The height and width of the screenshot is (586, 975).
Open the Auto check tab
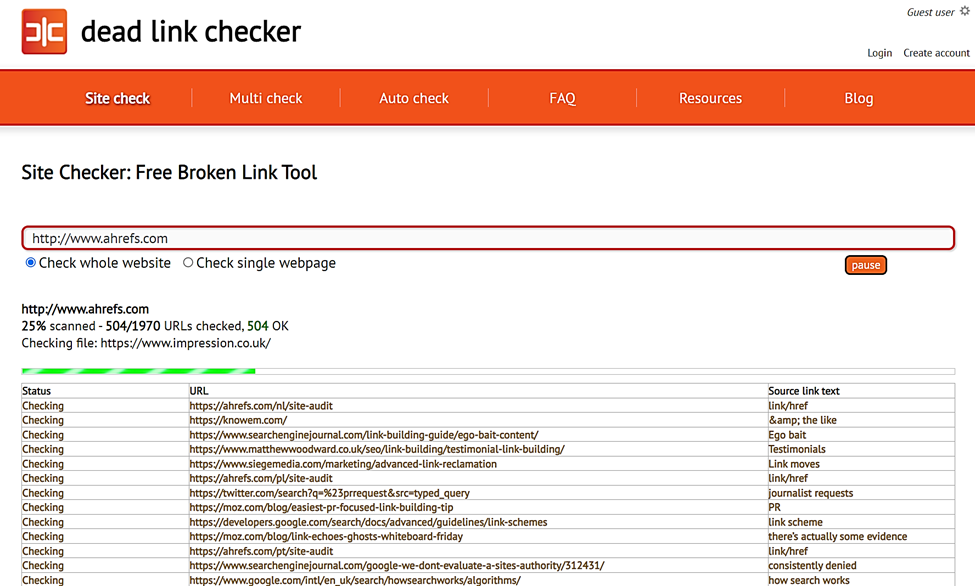(414, 98)
